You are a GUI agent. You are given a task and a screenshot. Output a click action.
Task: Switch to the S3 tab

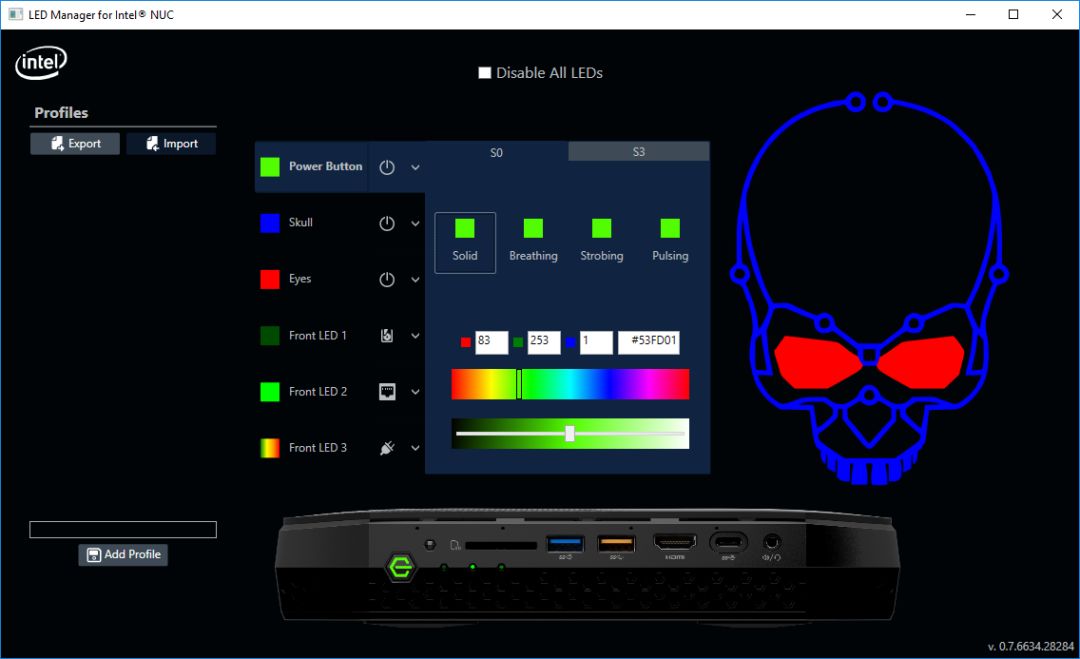coord(638,152)
